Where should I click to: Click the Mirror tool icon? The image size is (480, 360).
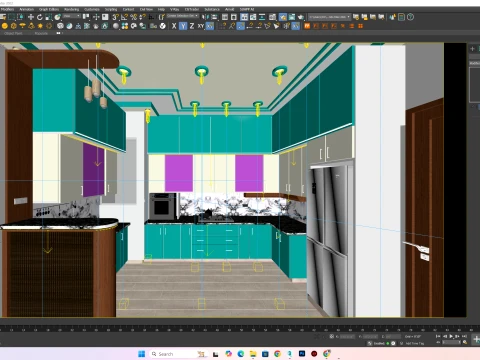point(205,17)
